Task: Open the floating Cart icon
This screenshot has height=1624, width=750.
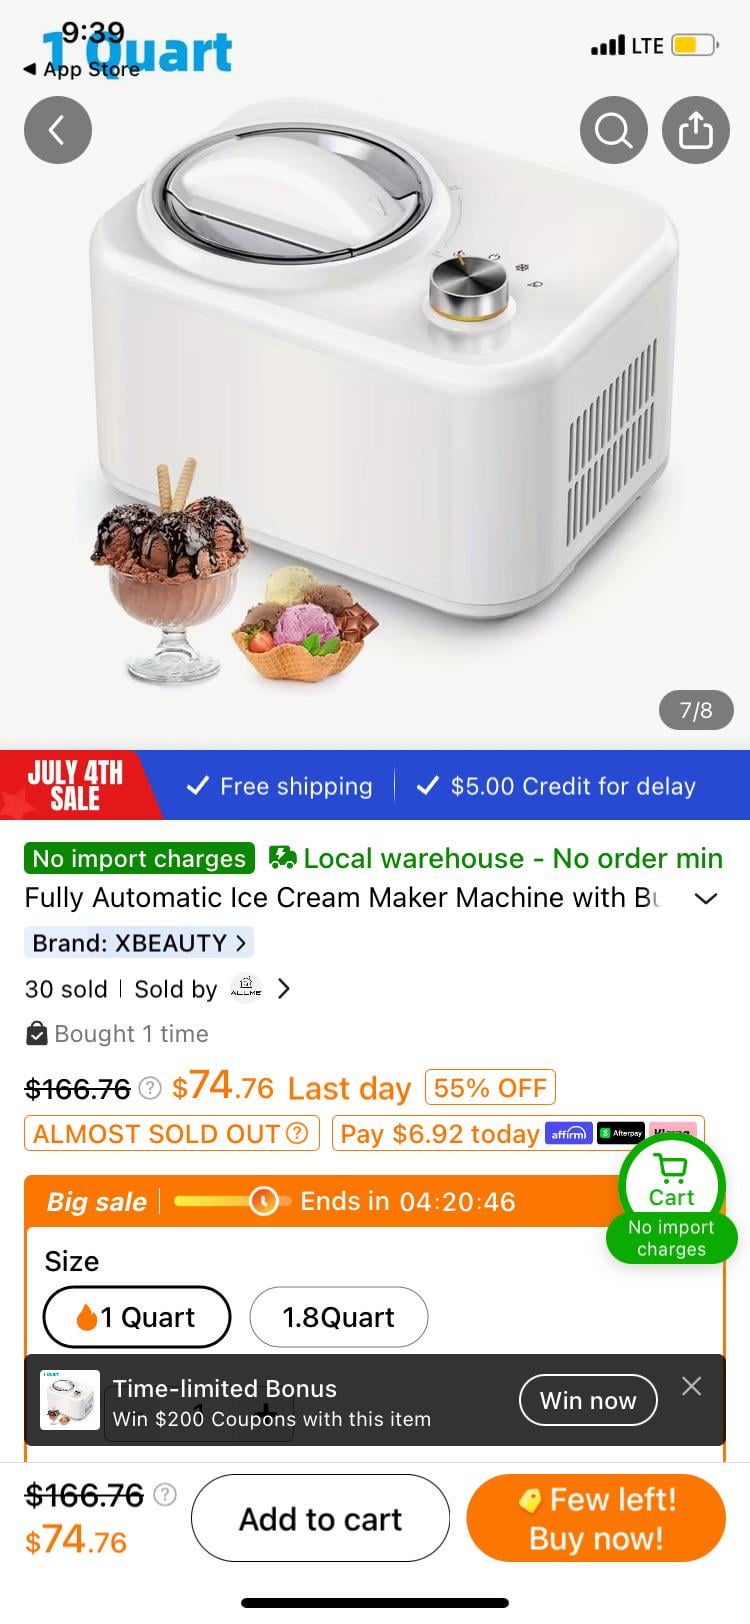Action: (x=671, y=1182)
